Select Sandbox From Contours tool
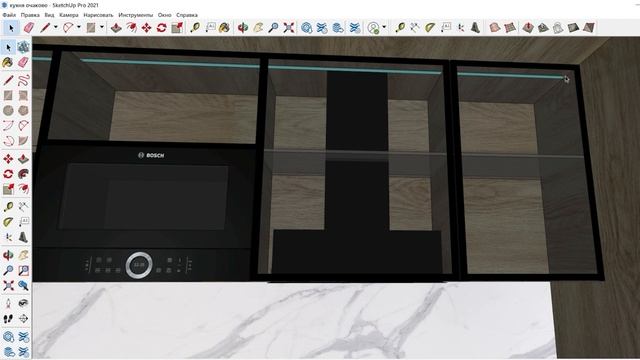Screen dimensions: 640x360 point(494,28)
